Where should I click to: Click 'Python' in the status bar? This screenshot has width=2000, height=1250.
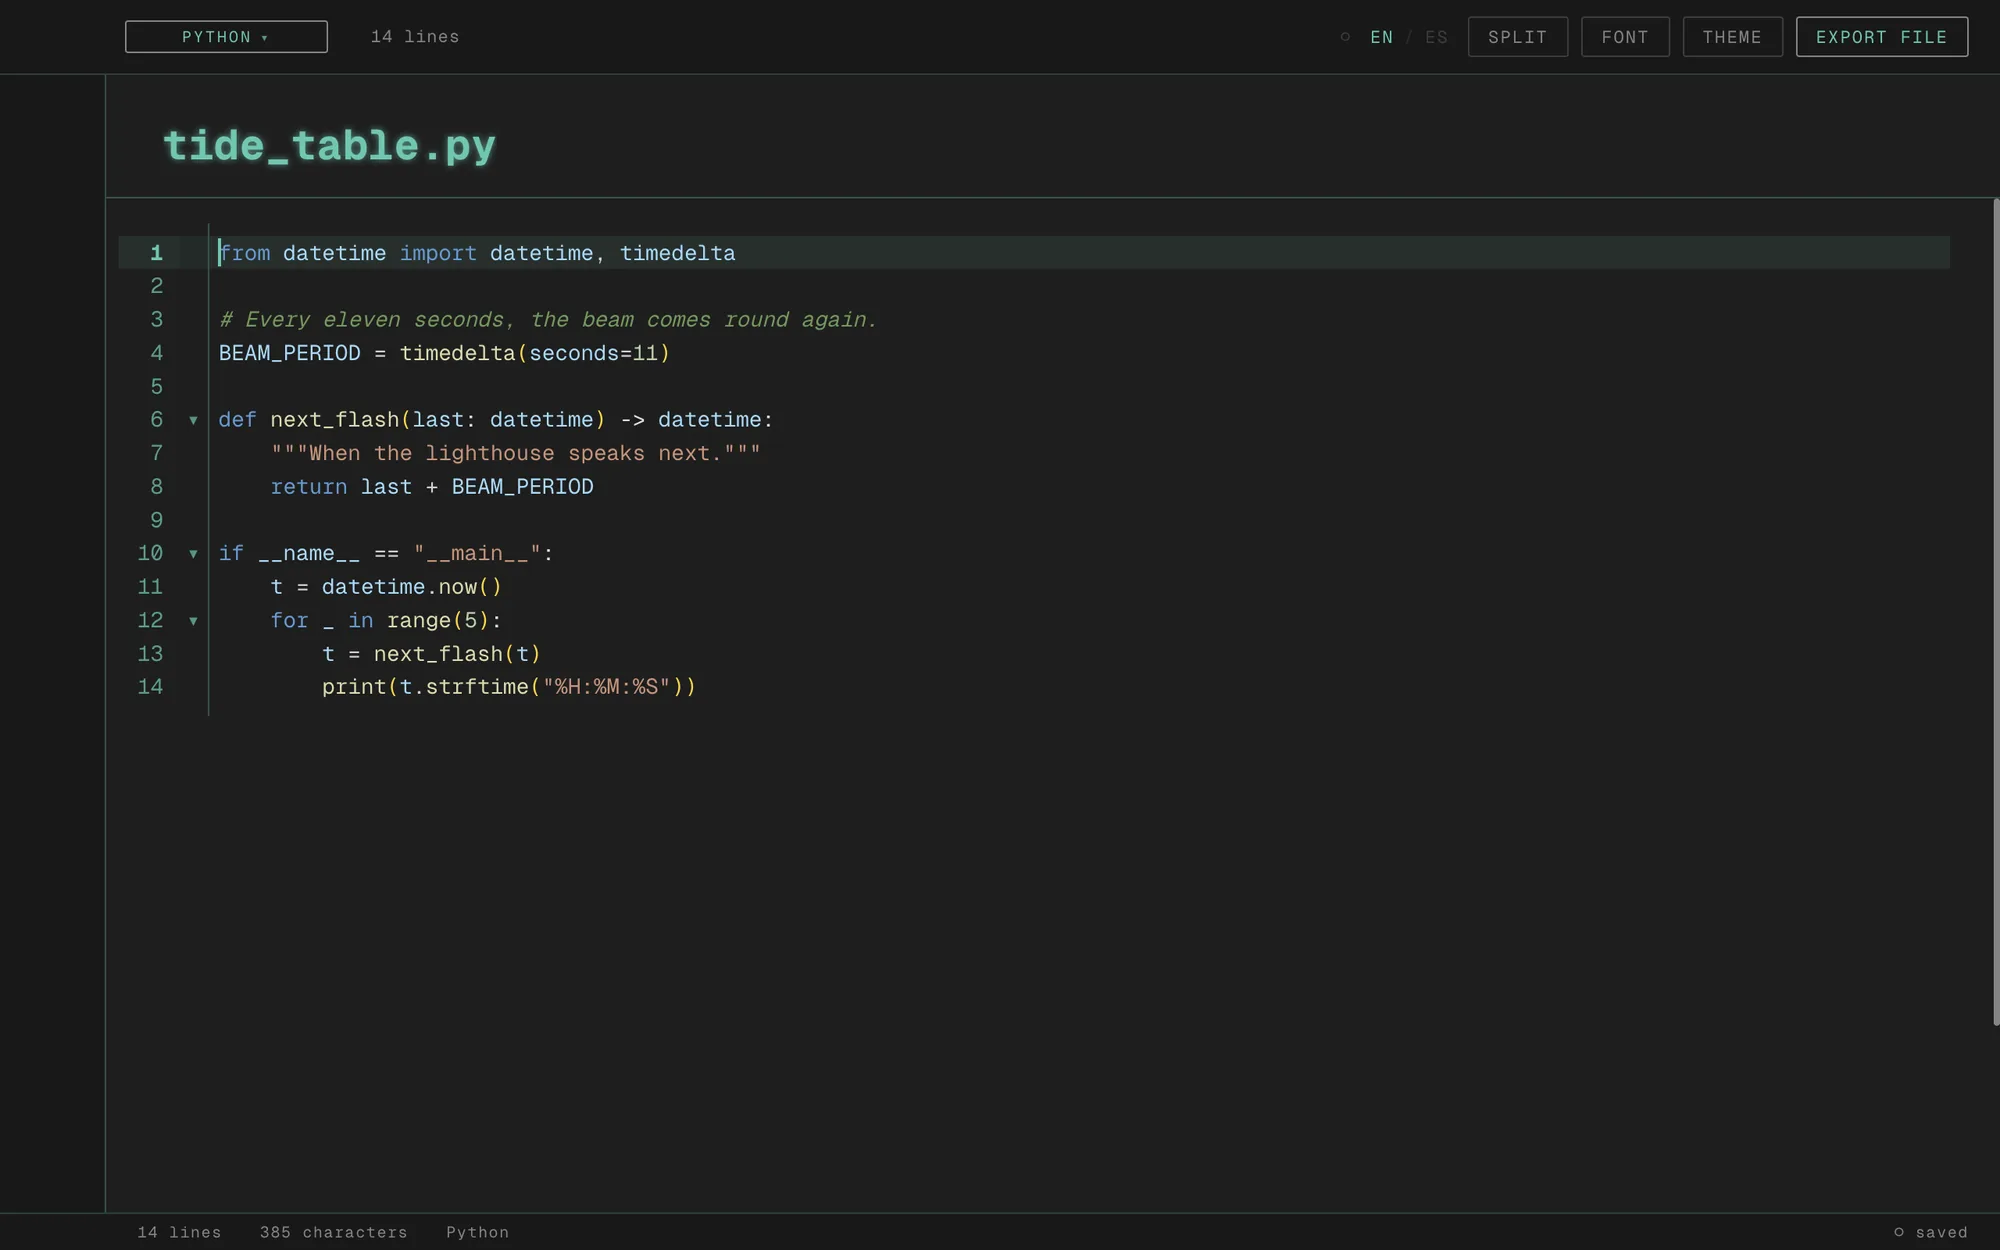coord(478,1232)
